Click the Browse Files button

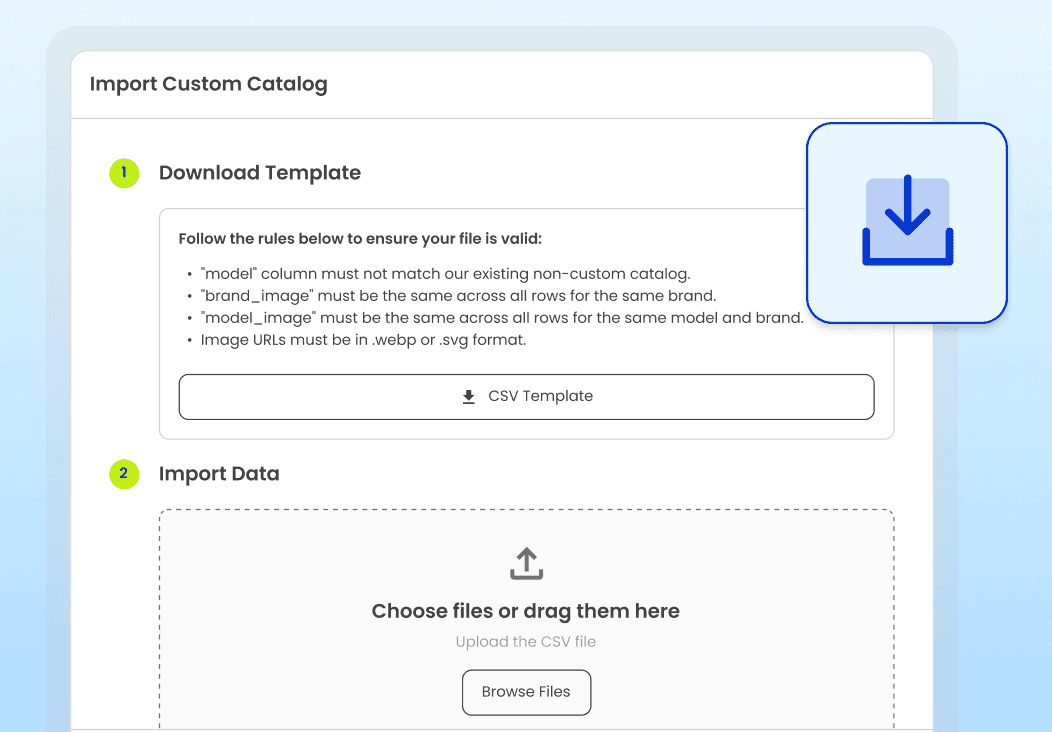[x=526, y=692]
